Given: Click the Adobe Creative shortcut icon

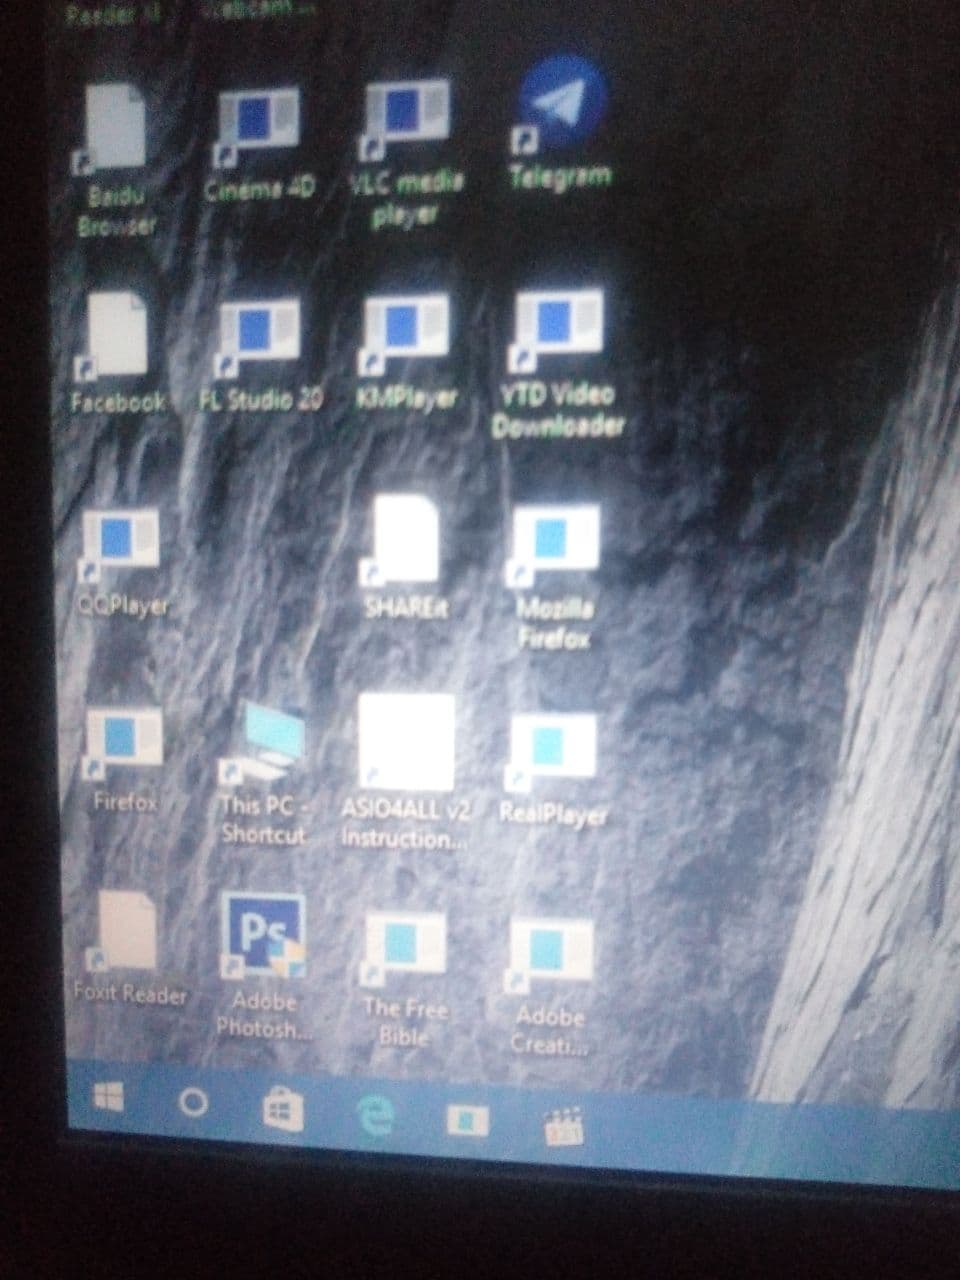Looking at the screenshot, I should [550, 955].
